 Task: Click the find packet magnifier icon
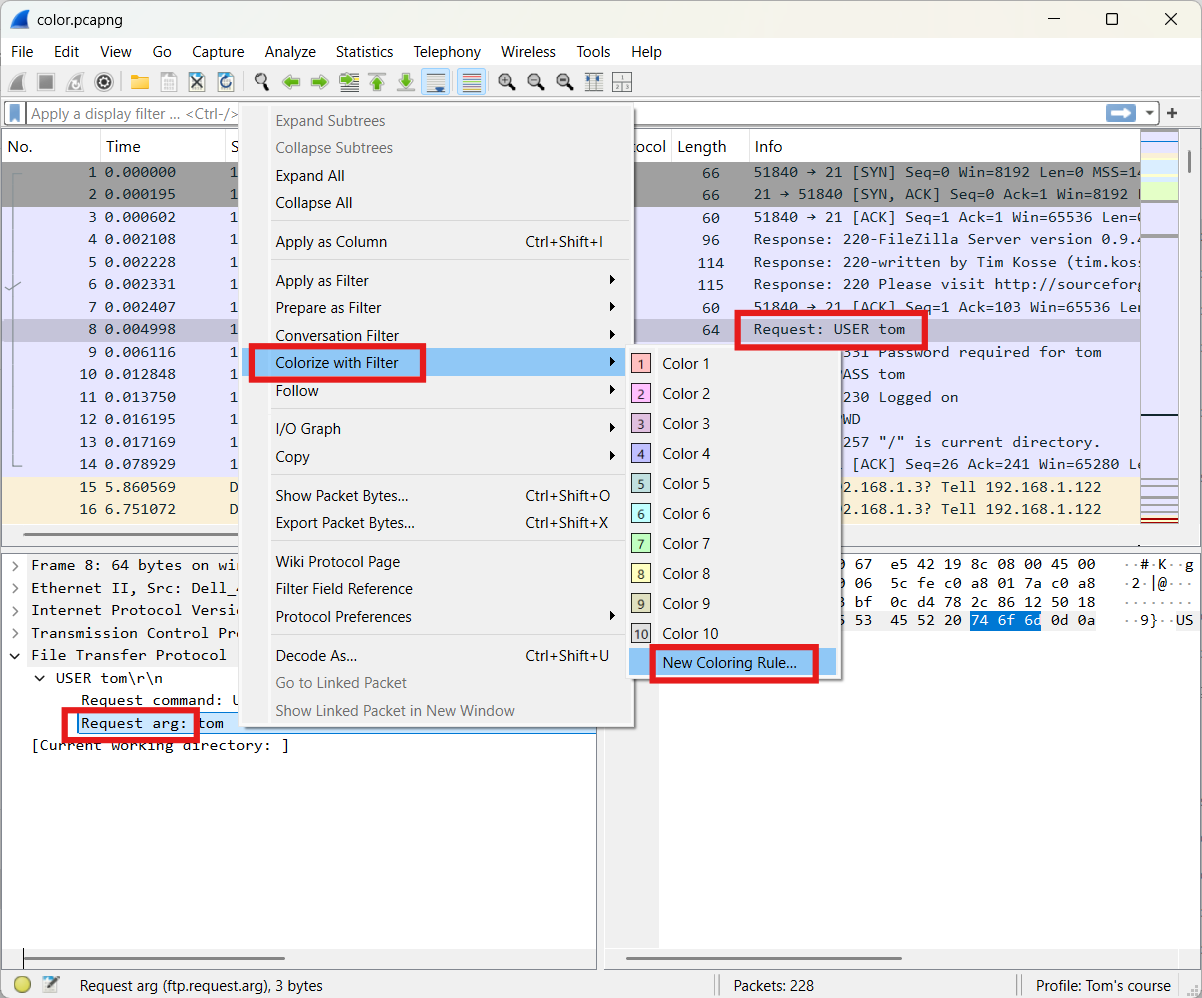click(x=262, y=82)
